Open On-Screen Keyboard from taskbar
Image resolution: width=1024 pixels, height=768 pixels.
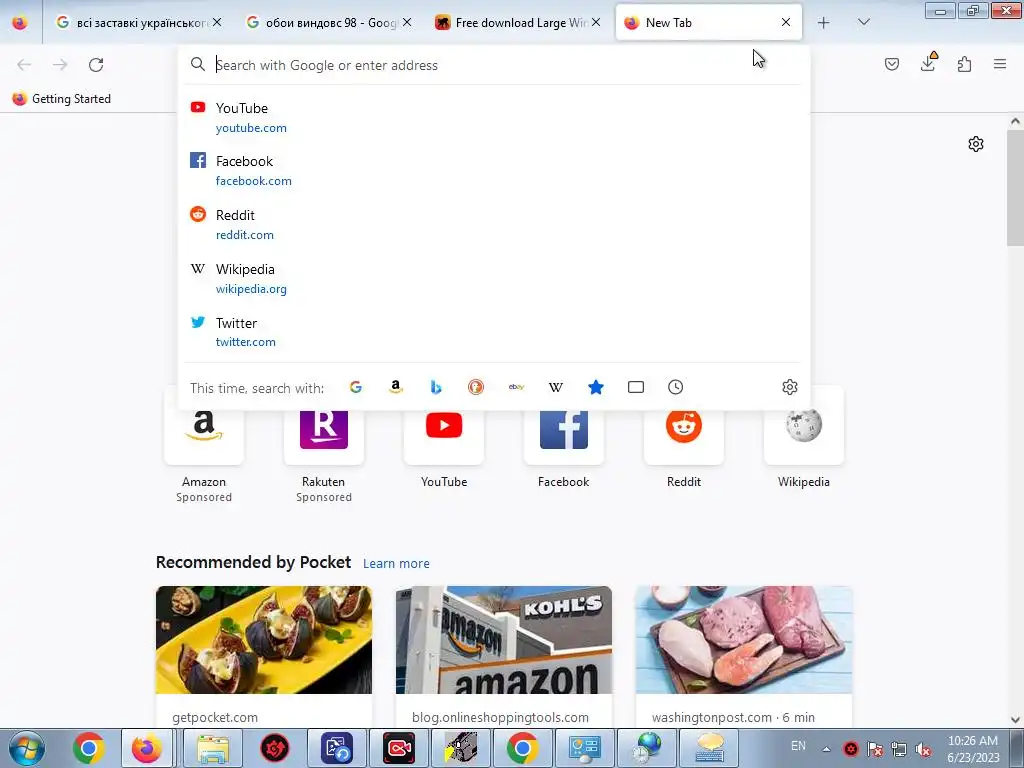click(x=709, y=748)
